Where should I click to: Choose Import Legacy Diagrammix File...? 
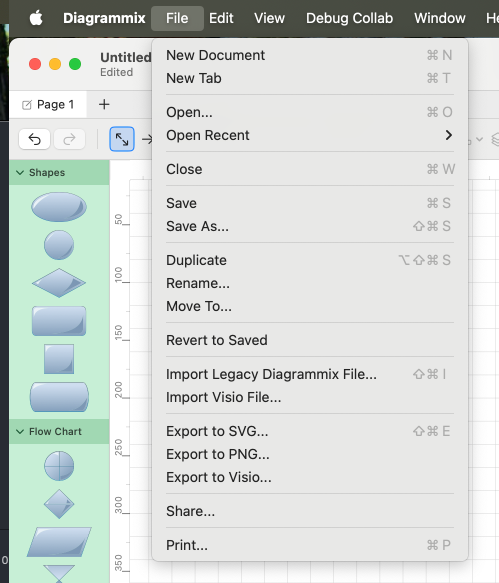tap(310, 374)
